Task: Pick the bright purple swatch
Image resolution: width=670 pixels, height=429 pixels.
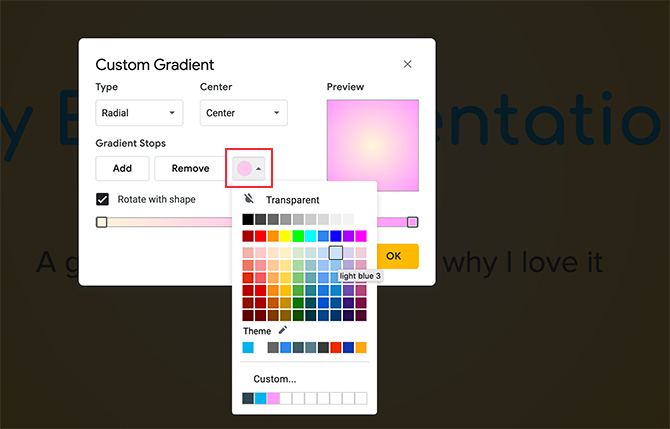Action: pos(348,236)
